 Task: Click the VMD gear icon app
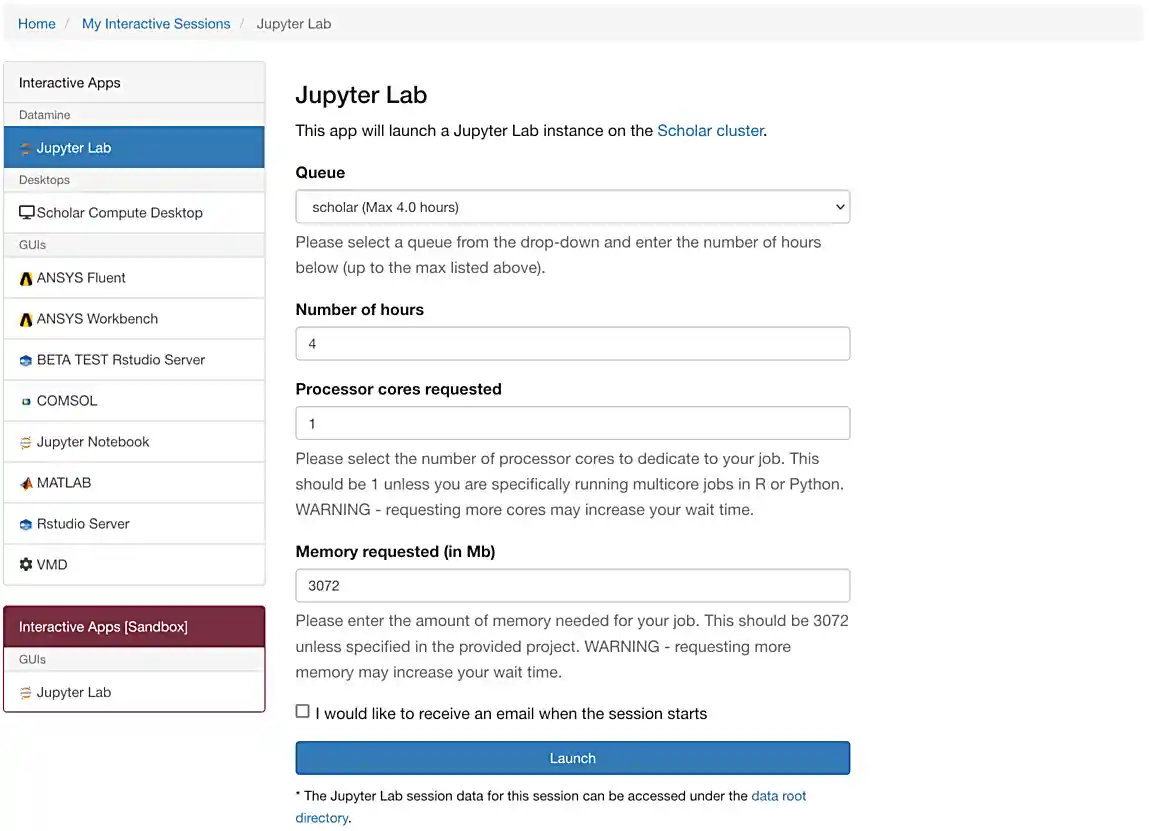(50, 564)
